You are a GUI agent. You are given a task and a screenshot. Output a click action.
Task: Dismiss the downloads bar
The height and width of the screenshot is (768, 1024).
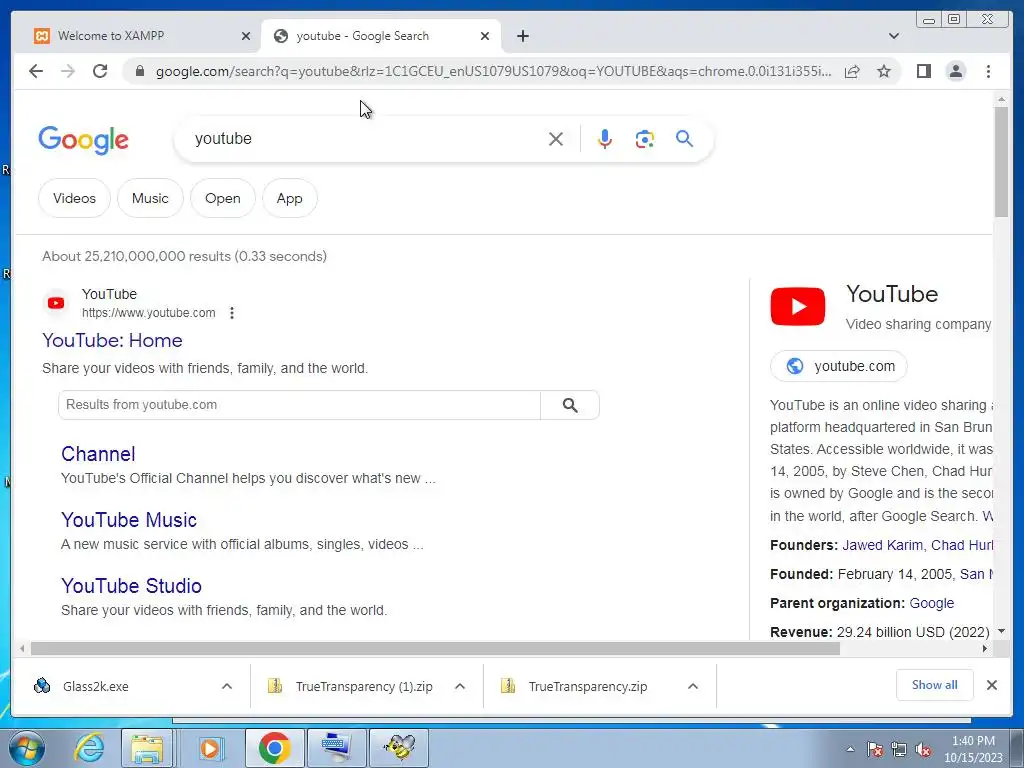tap(991, 685)
